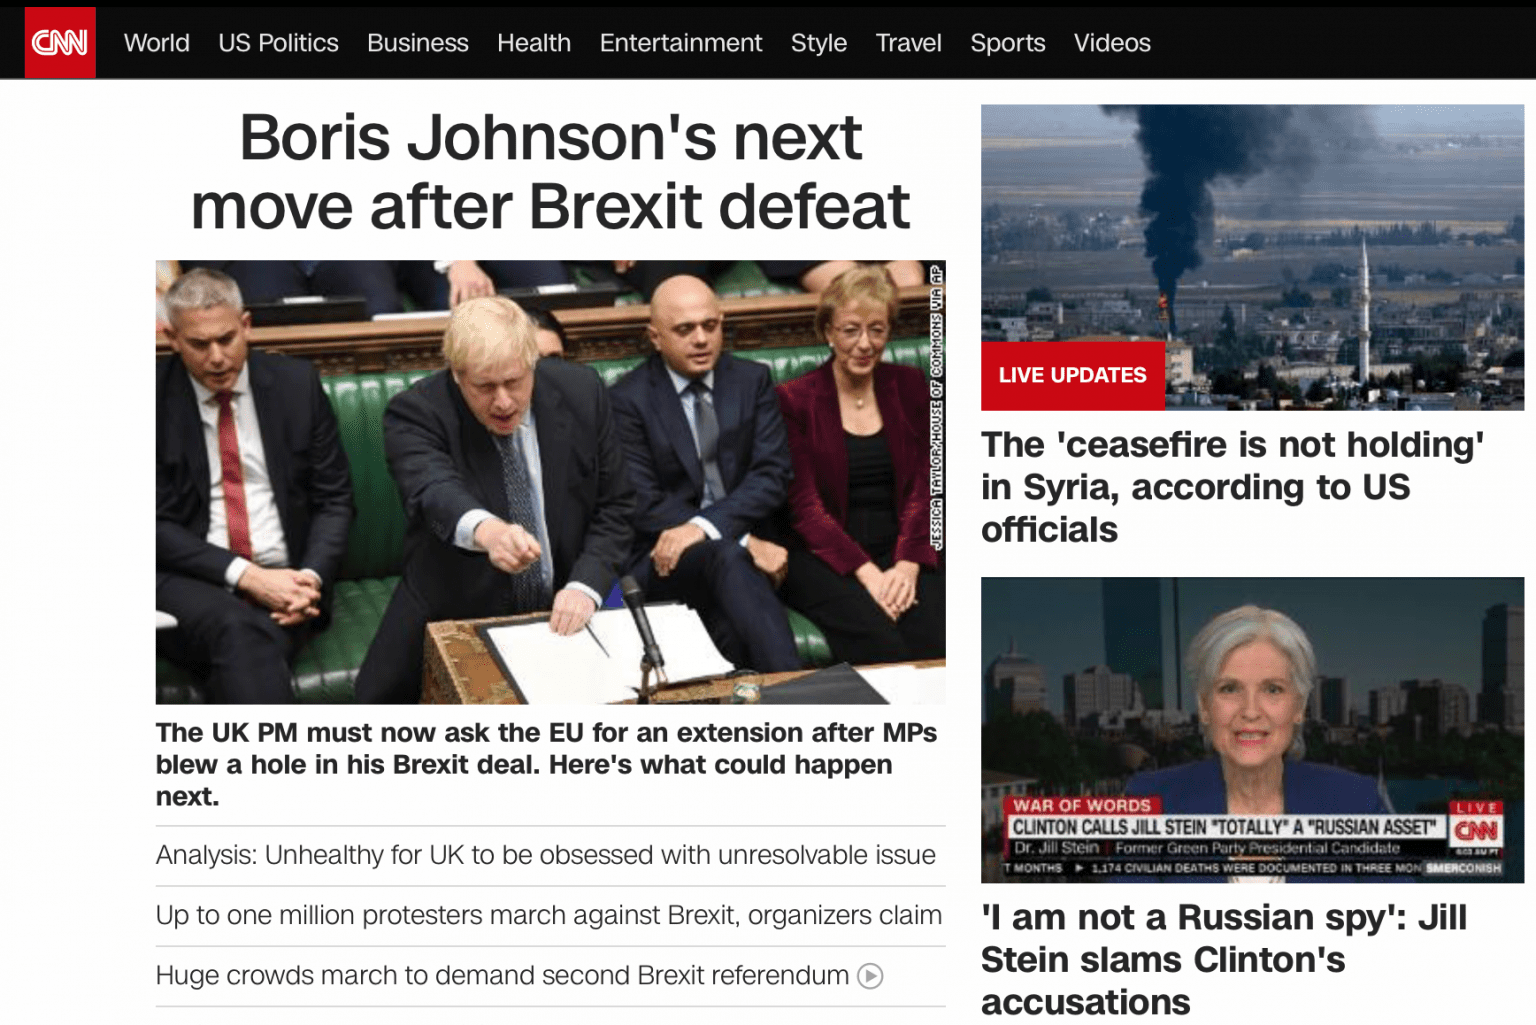Open Boris Johnson's next move headline

pyautogui.click(x=550, y=171)
